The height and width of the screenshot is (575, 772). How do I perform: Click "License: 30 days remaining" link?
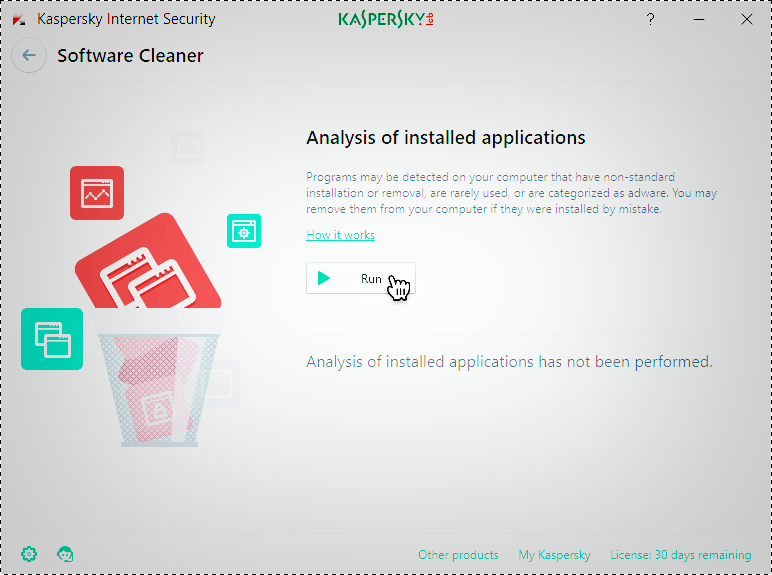click(680, 555)
